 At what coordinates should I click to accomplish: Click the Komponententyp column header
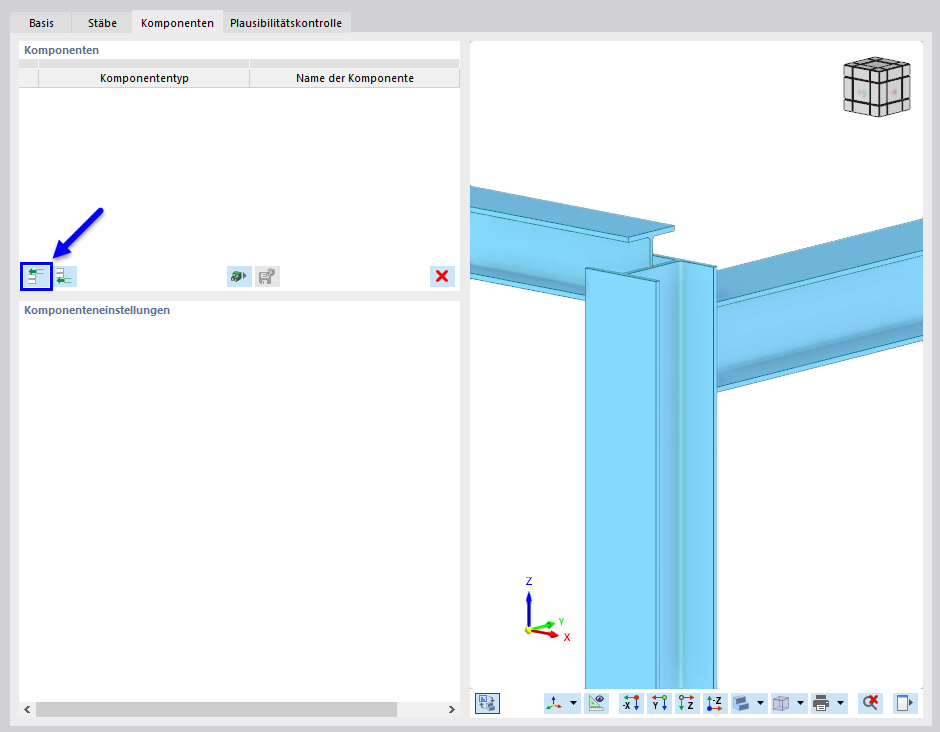tap(144, 78)
